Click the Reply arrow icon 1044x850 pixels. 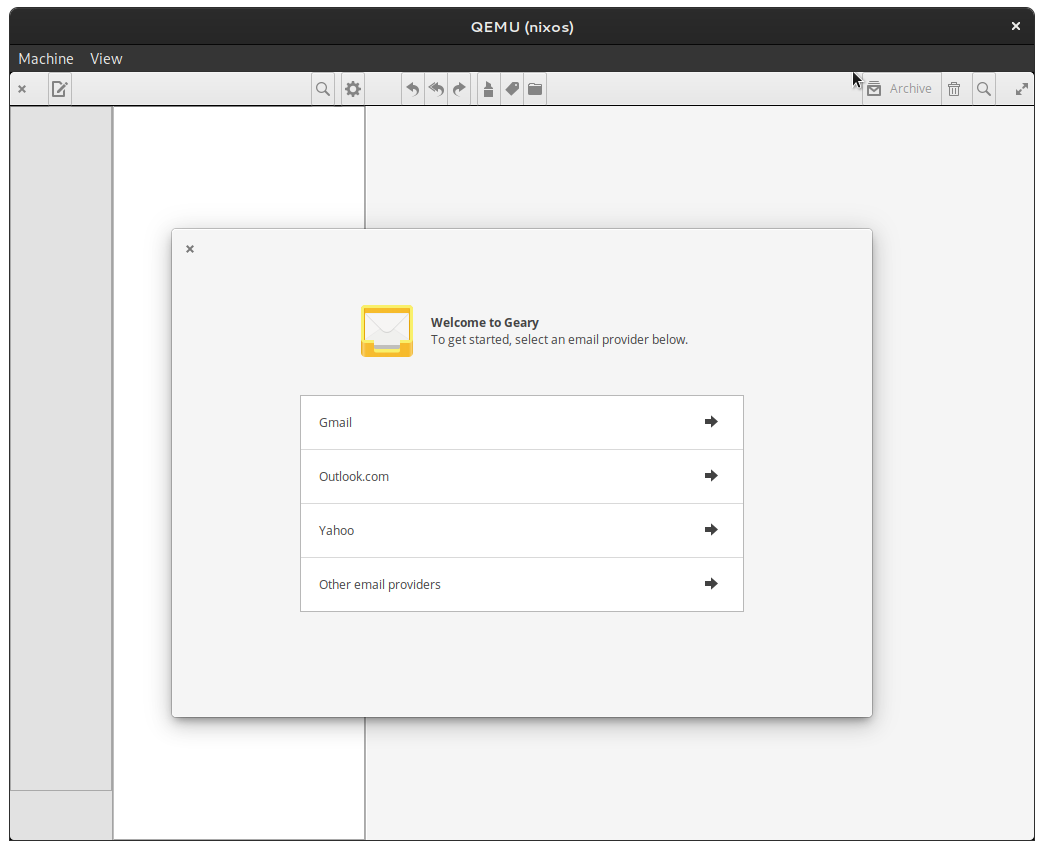point(413,89)
